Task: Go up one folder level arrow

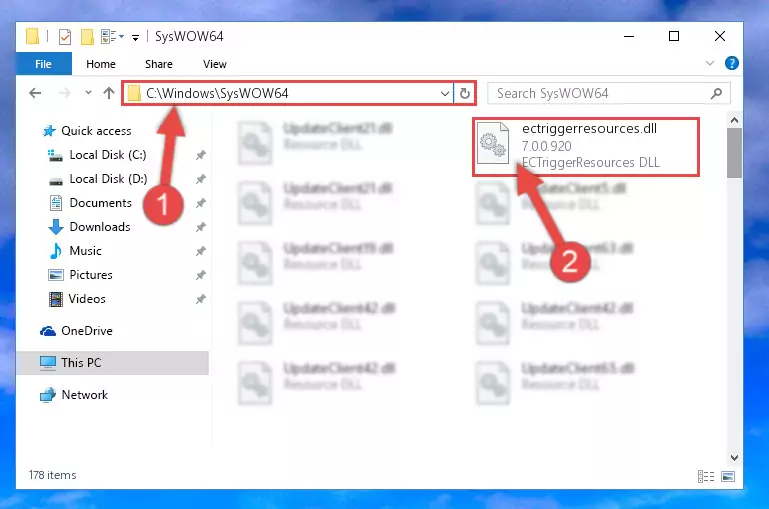Action: 109,93
